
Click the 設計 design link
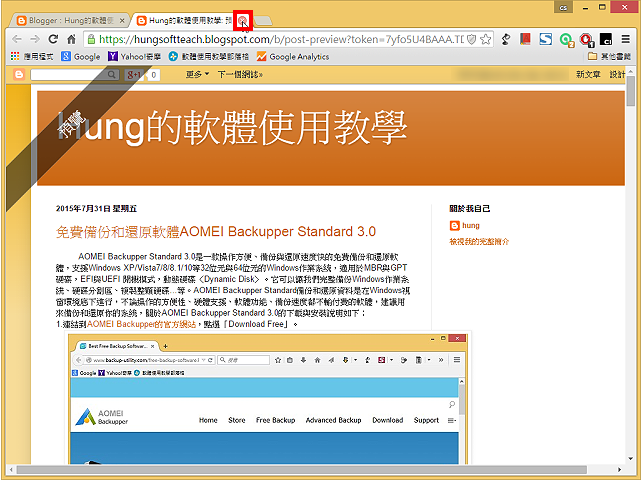[x=617, y=74]
